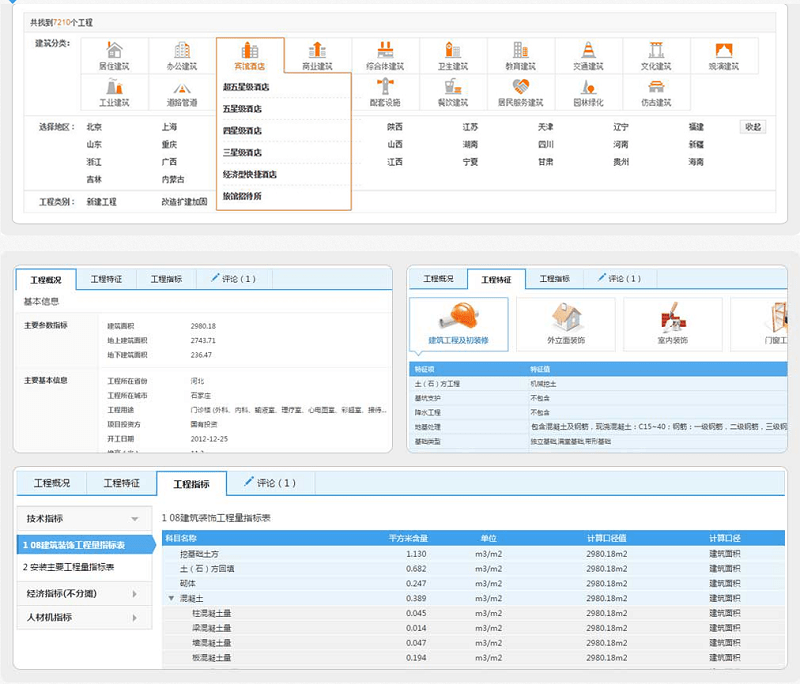Click the 开工日期 value 2012-12-25
This screenshot has width=800, height=684.
pos(209,439)
